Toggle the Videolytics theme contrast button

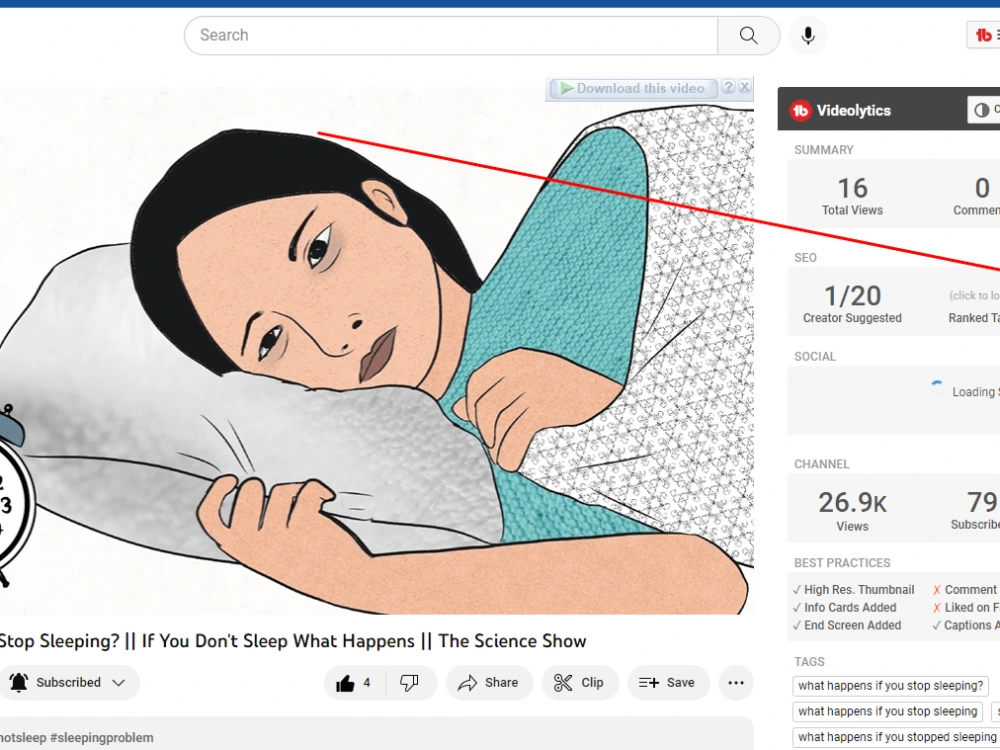pyautogui.click(x=984, y=110)
